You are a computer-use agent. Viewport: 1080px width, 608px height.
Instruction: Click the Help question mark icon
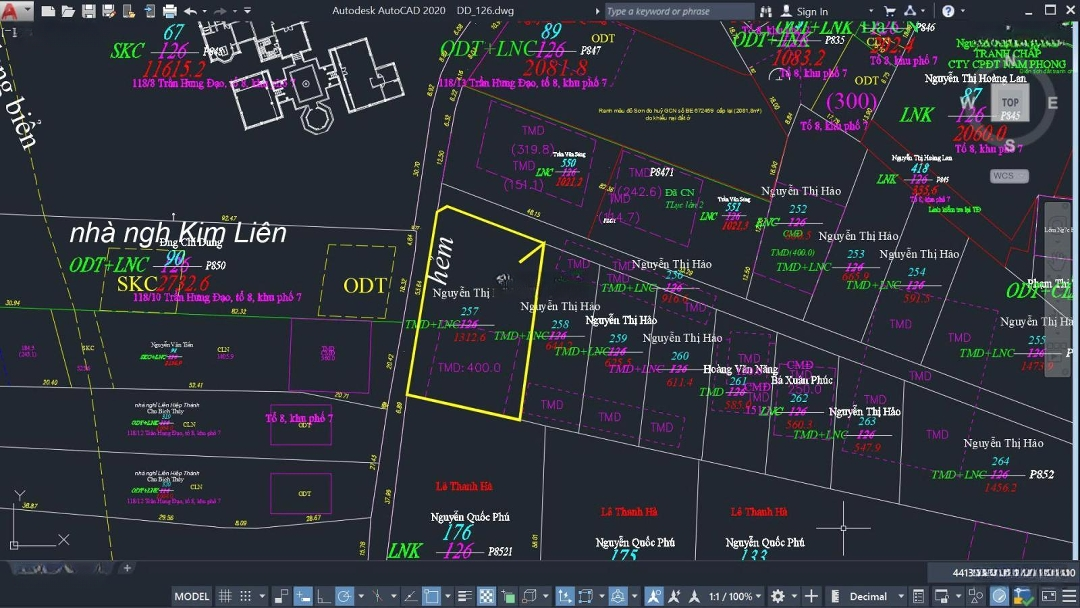(x=948, y=11)
